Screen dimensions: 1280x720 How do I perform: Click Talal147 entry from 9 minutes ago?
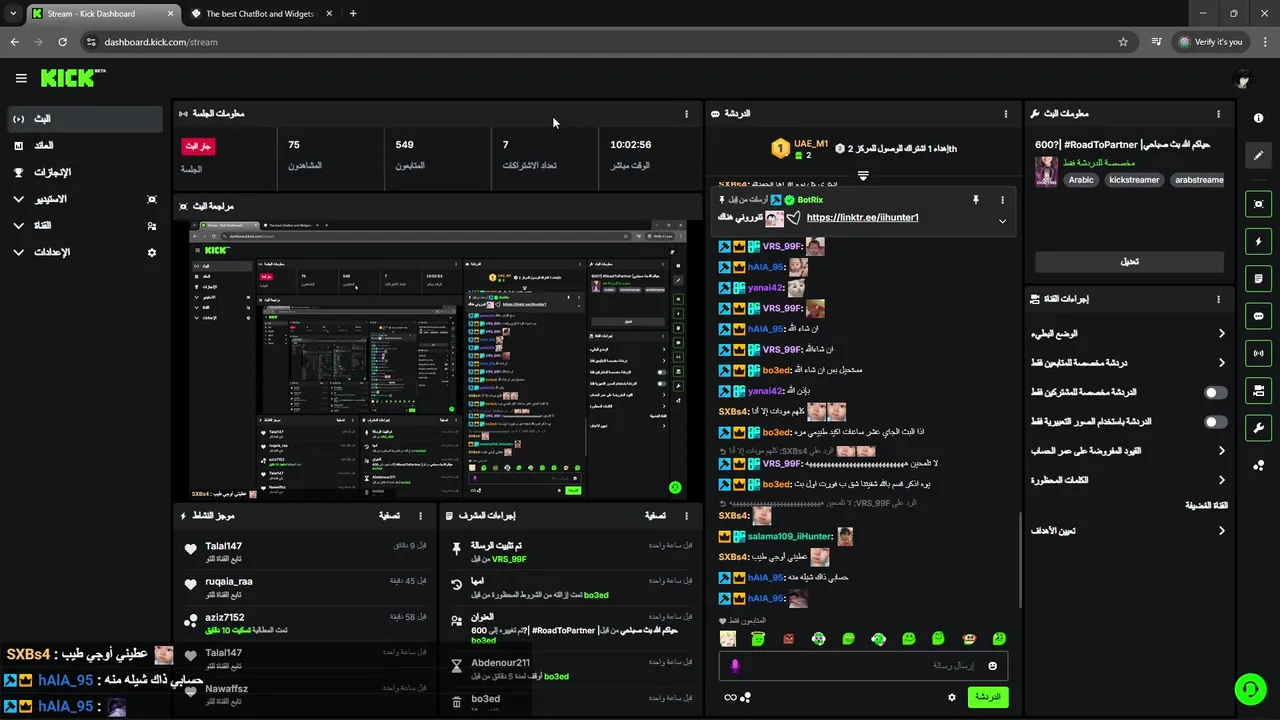click(306, 551)
